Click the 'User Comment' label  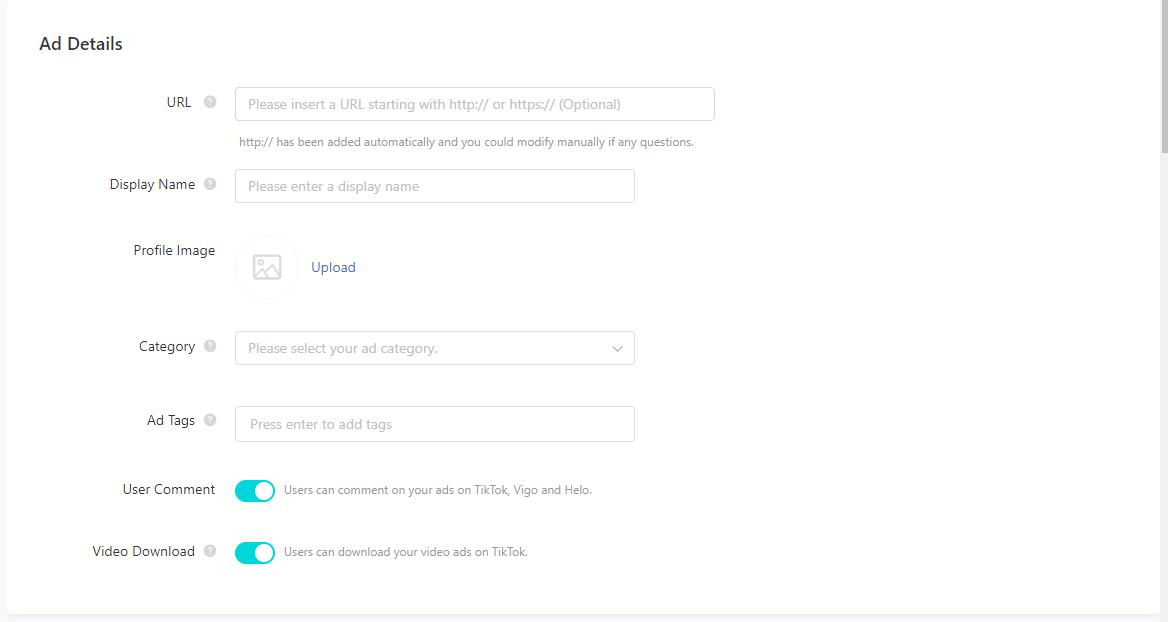point(169,489)
